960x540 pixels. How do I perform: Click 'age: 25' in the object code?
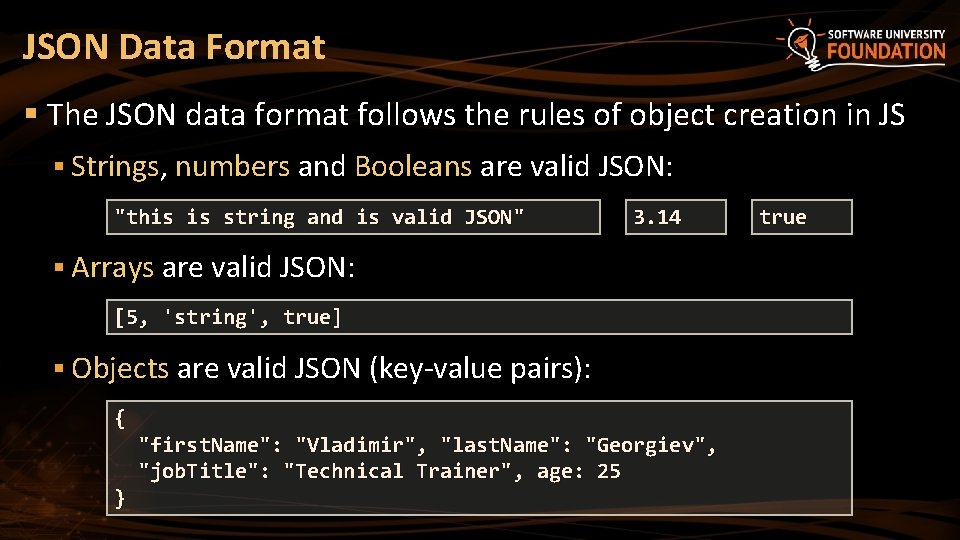click(578, 471)
